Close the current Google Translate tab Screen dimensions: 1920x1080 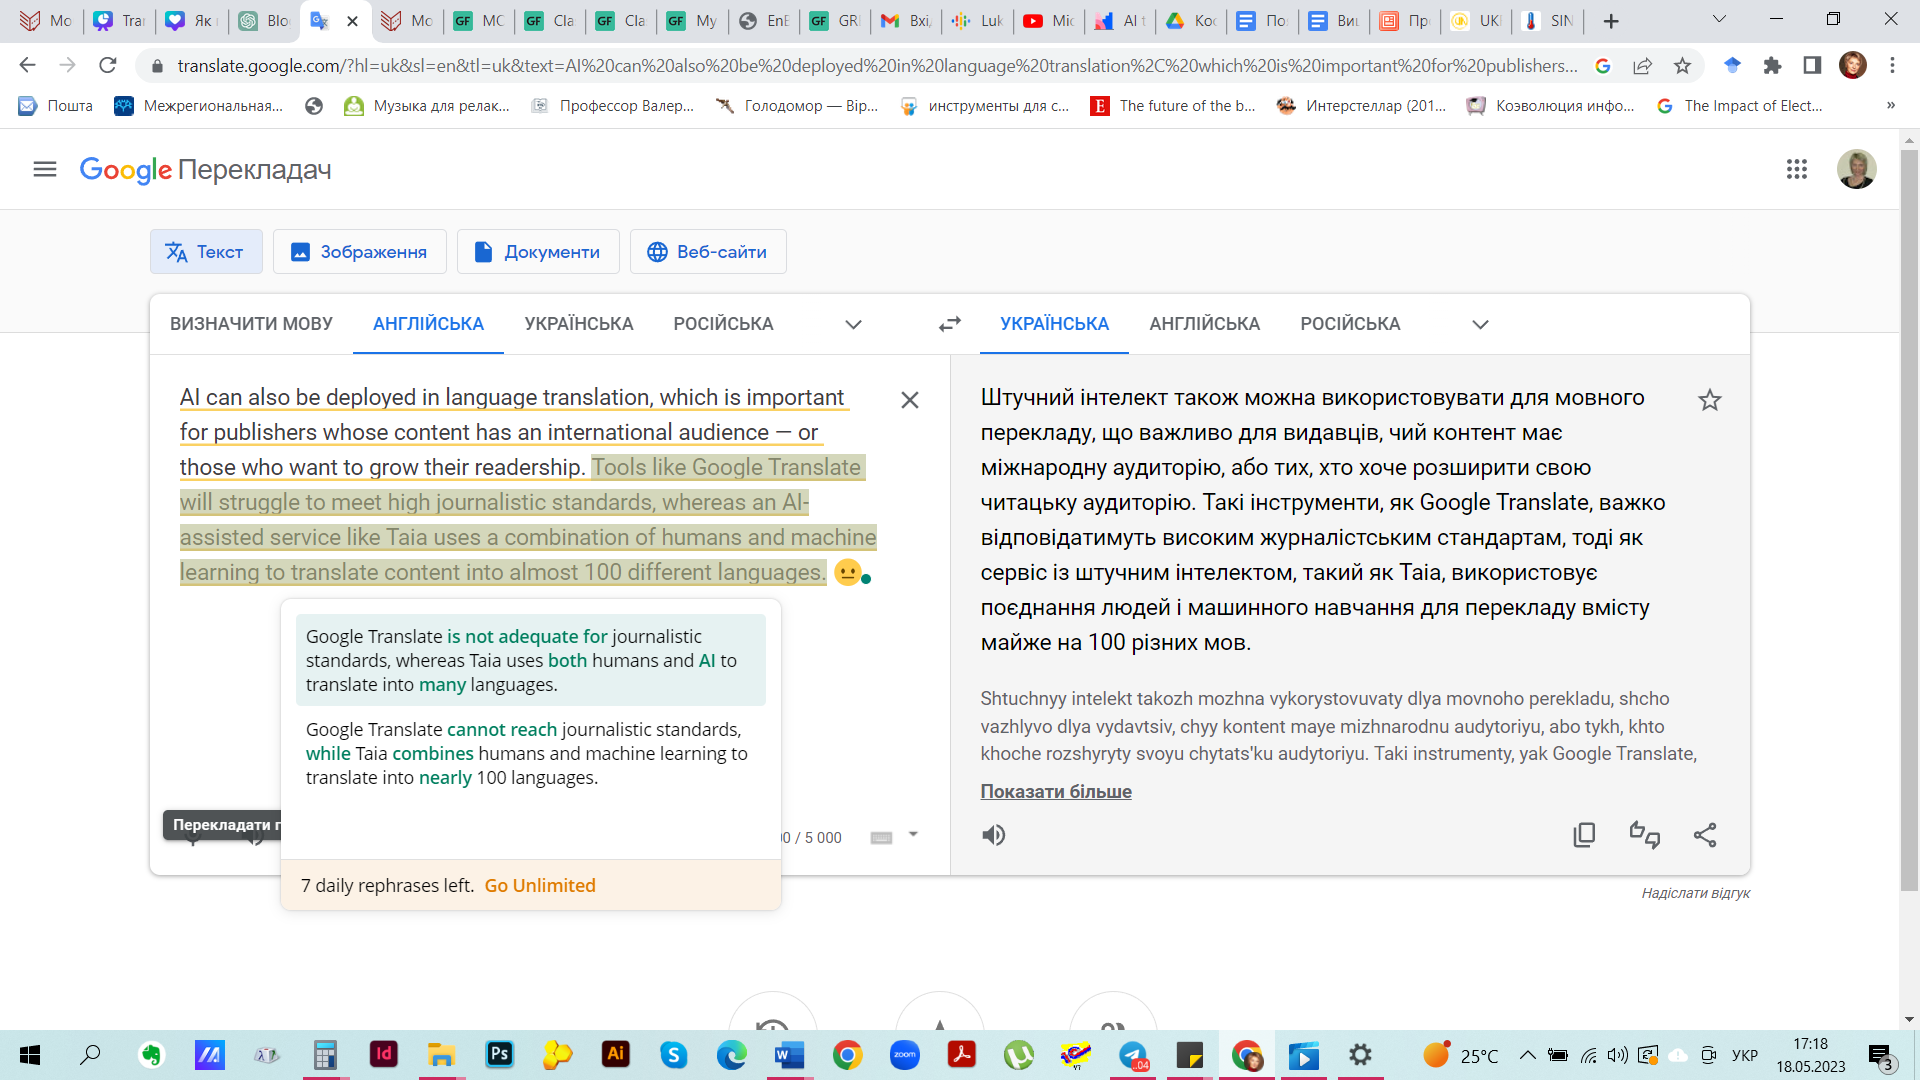(352, 21)
